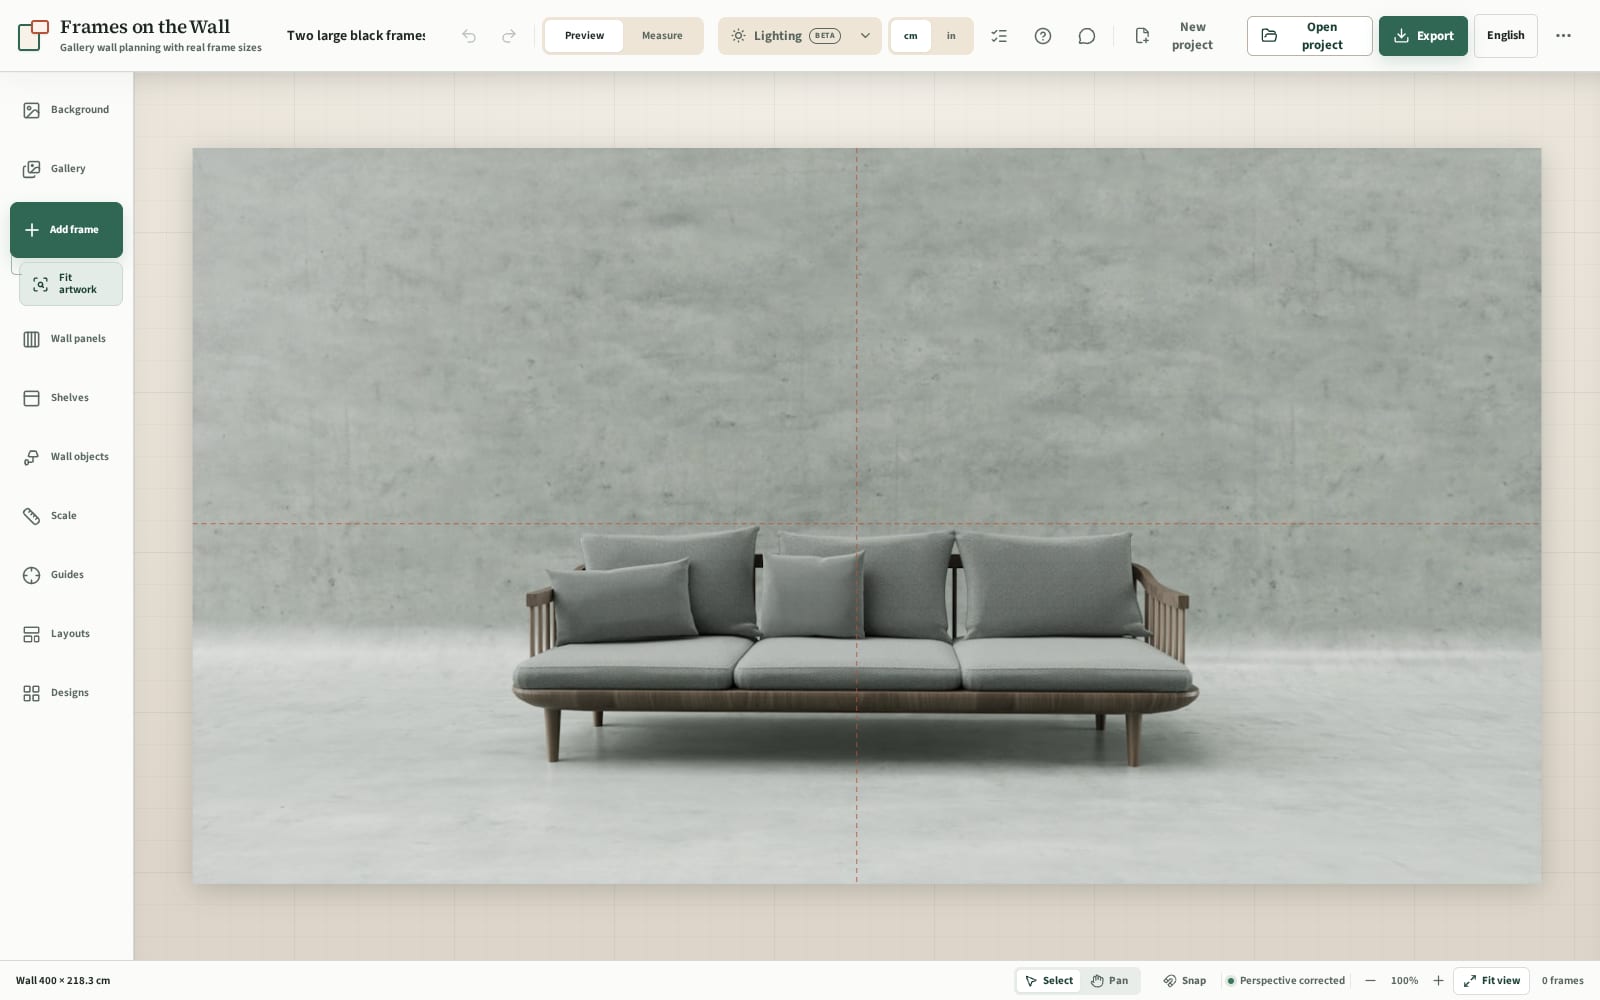Open the Designs sidebar section
The height and width of the screenshot is (1000, 1600).
[x=66, y=693]
